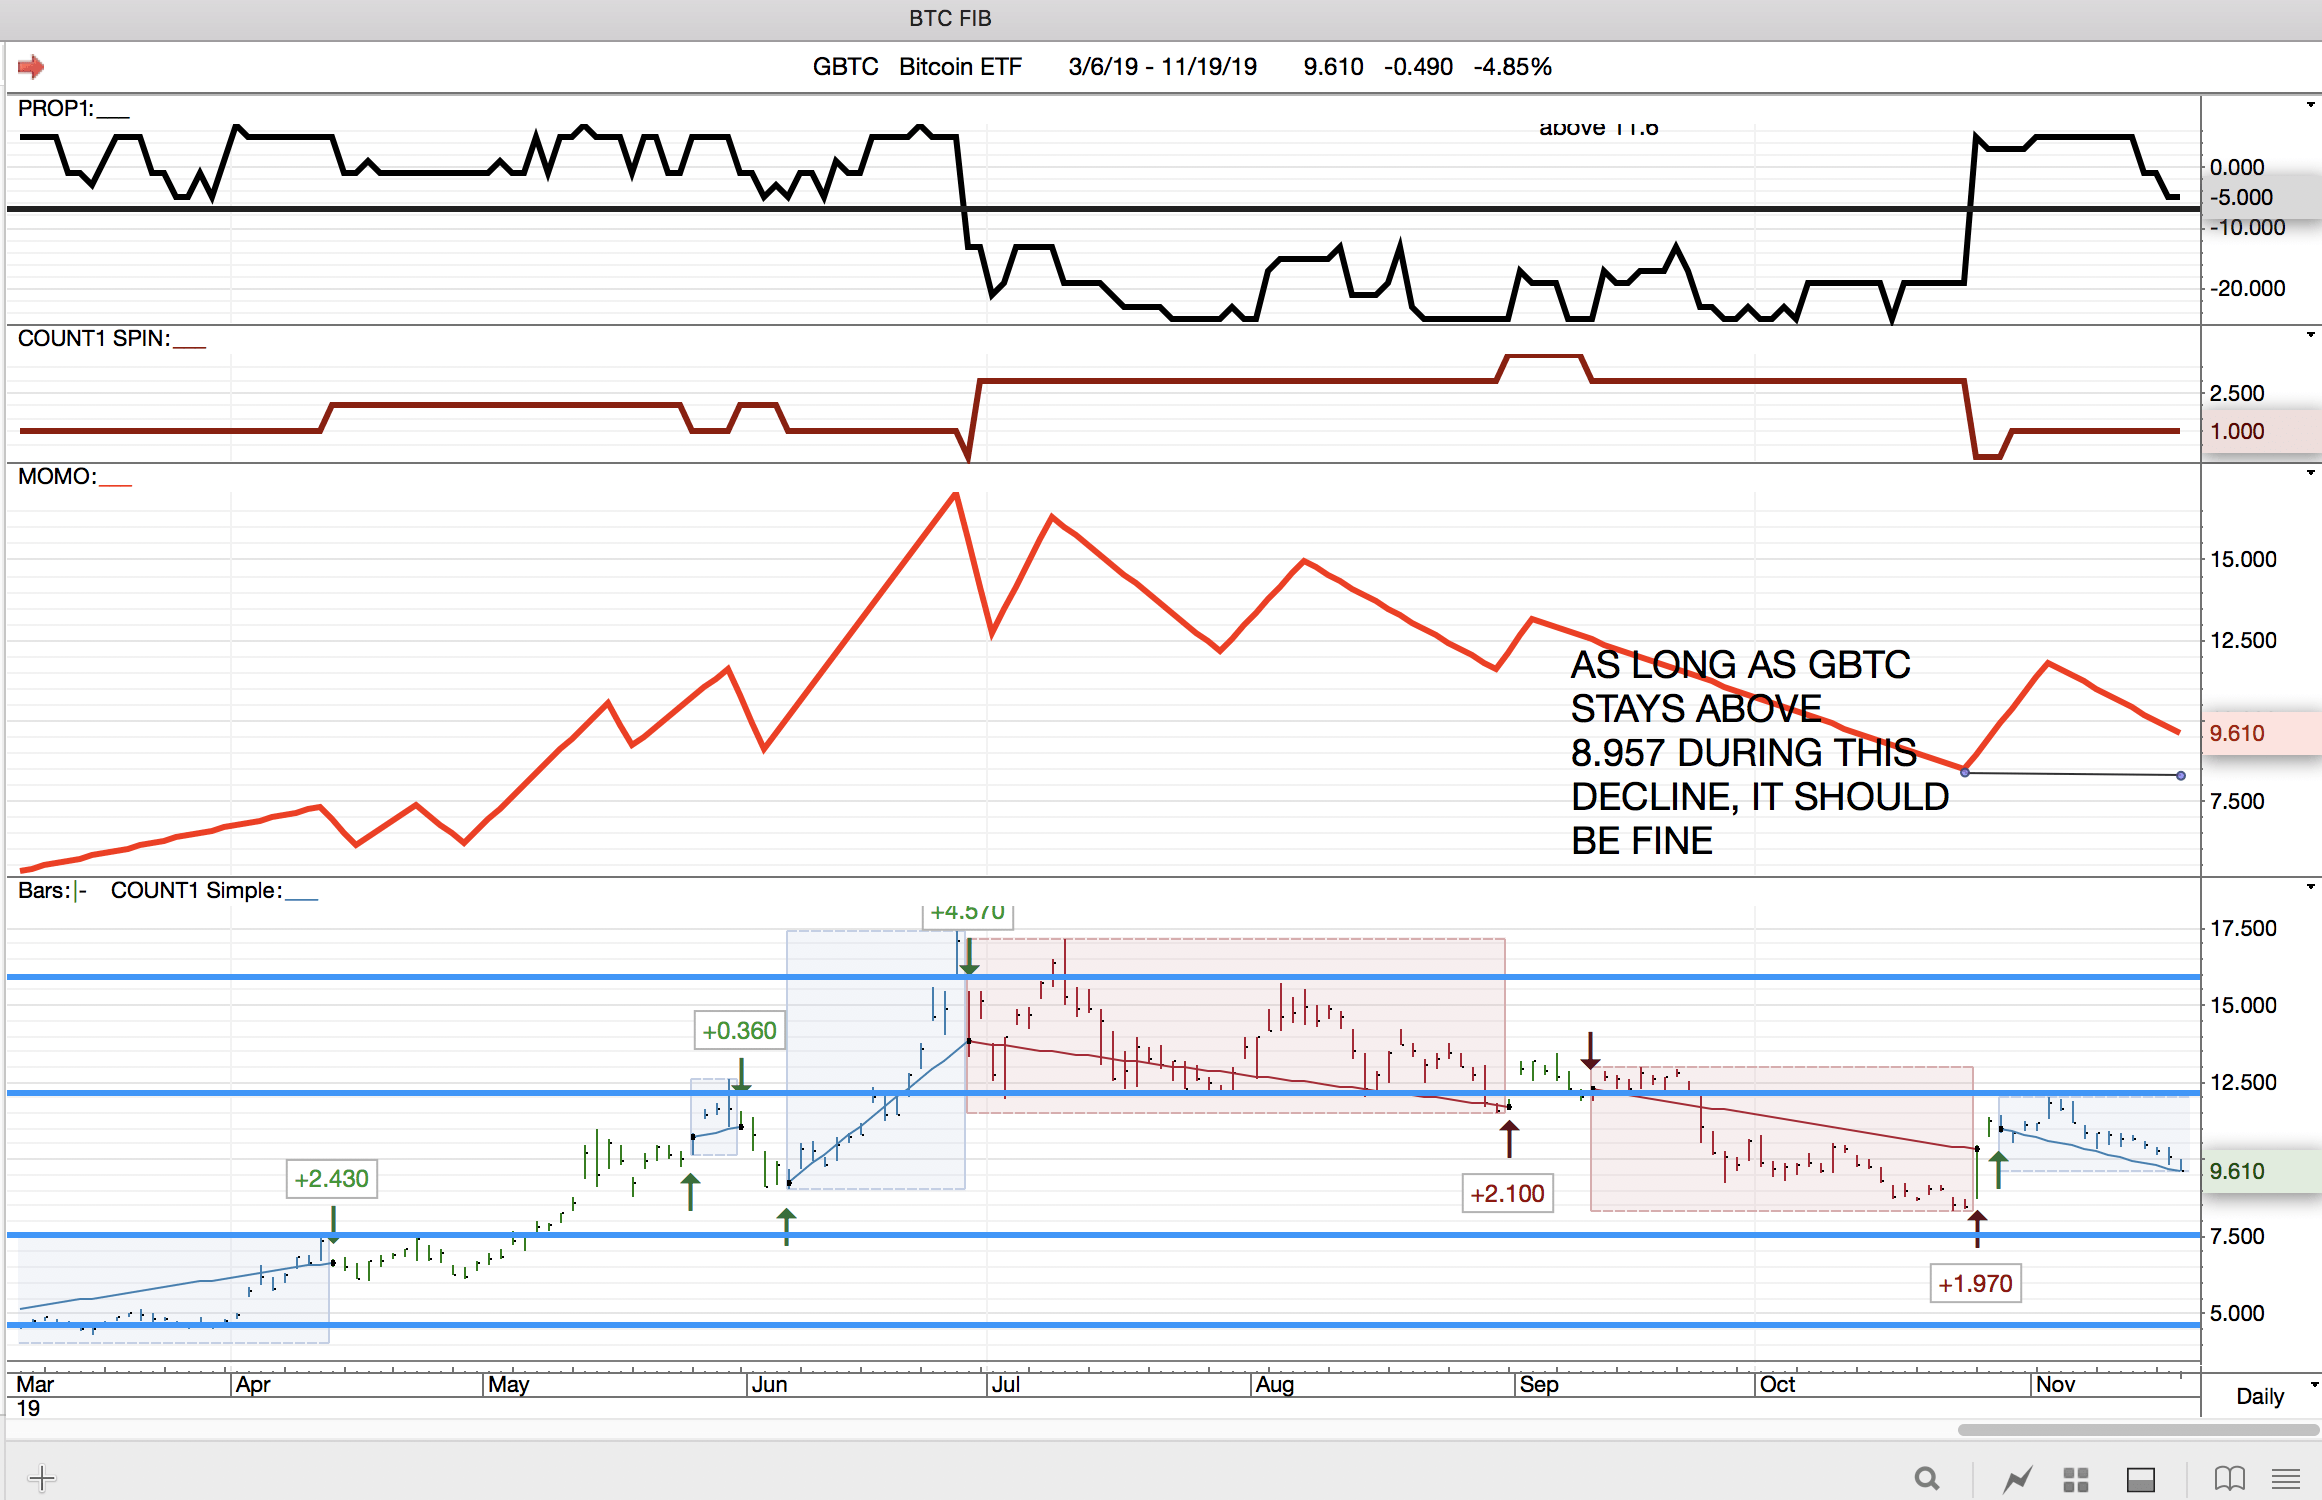Click the list lines icon

2286,1478
